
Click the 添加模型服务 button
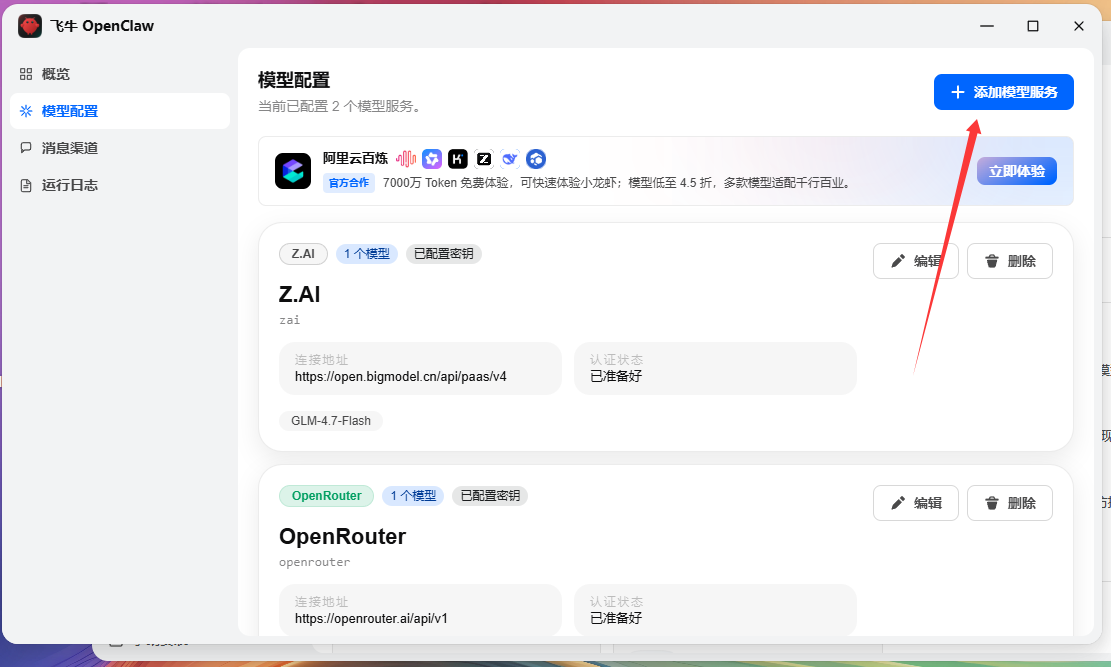(1003, 92)
